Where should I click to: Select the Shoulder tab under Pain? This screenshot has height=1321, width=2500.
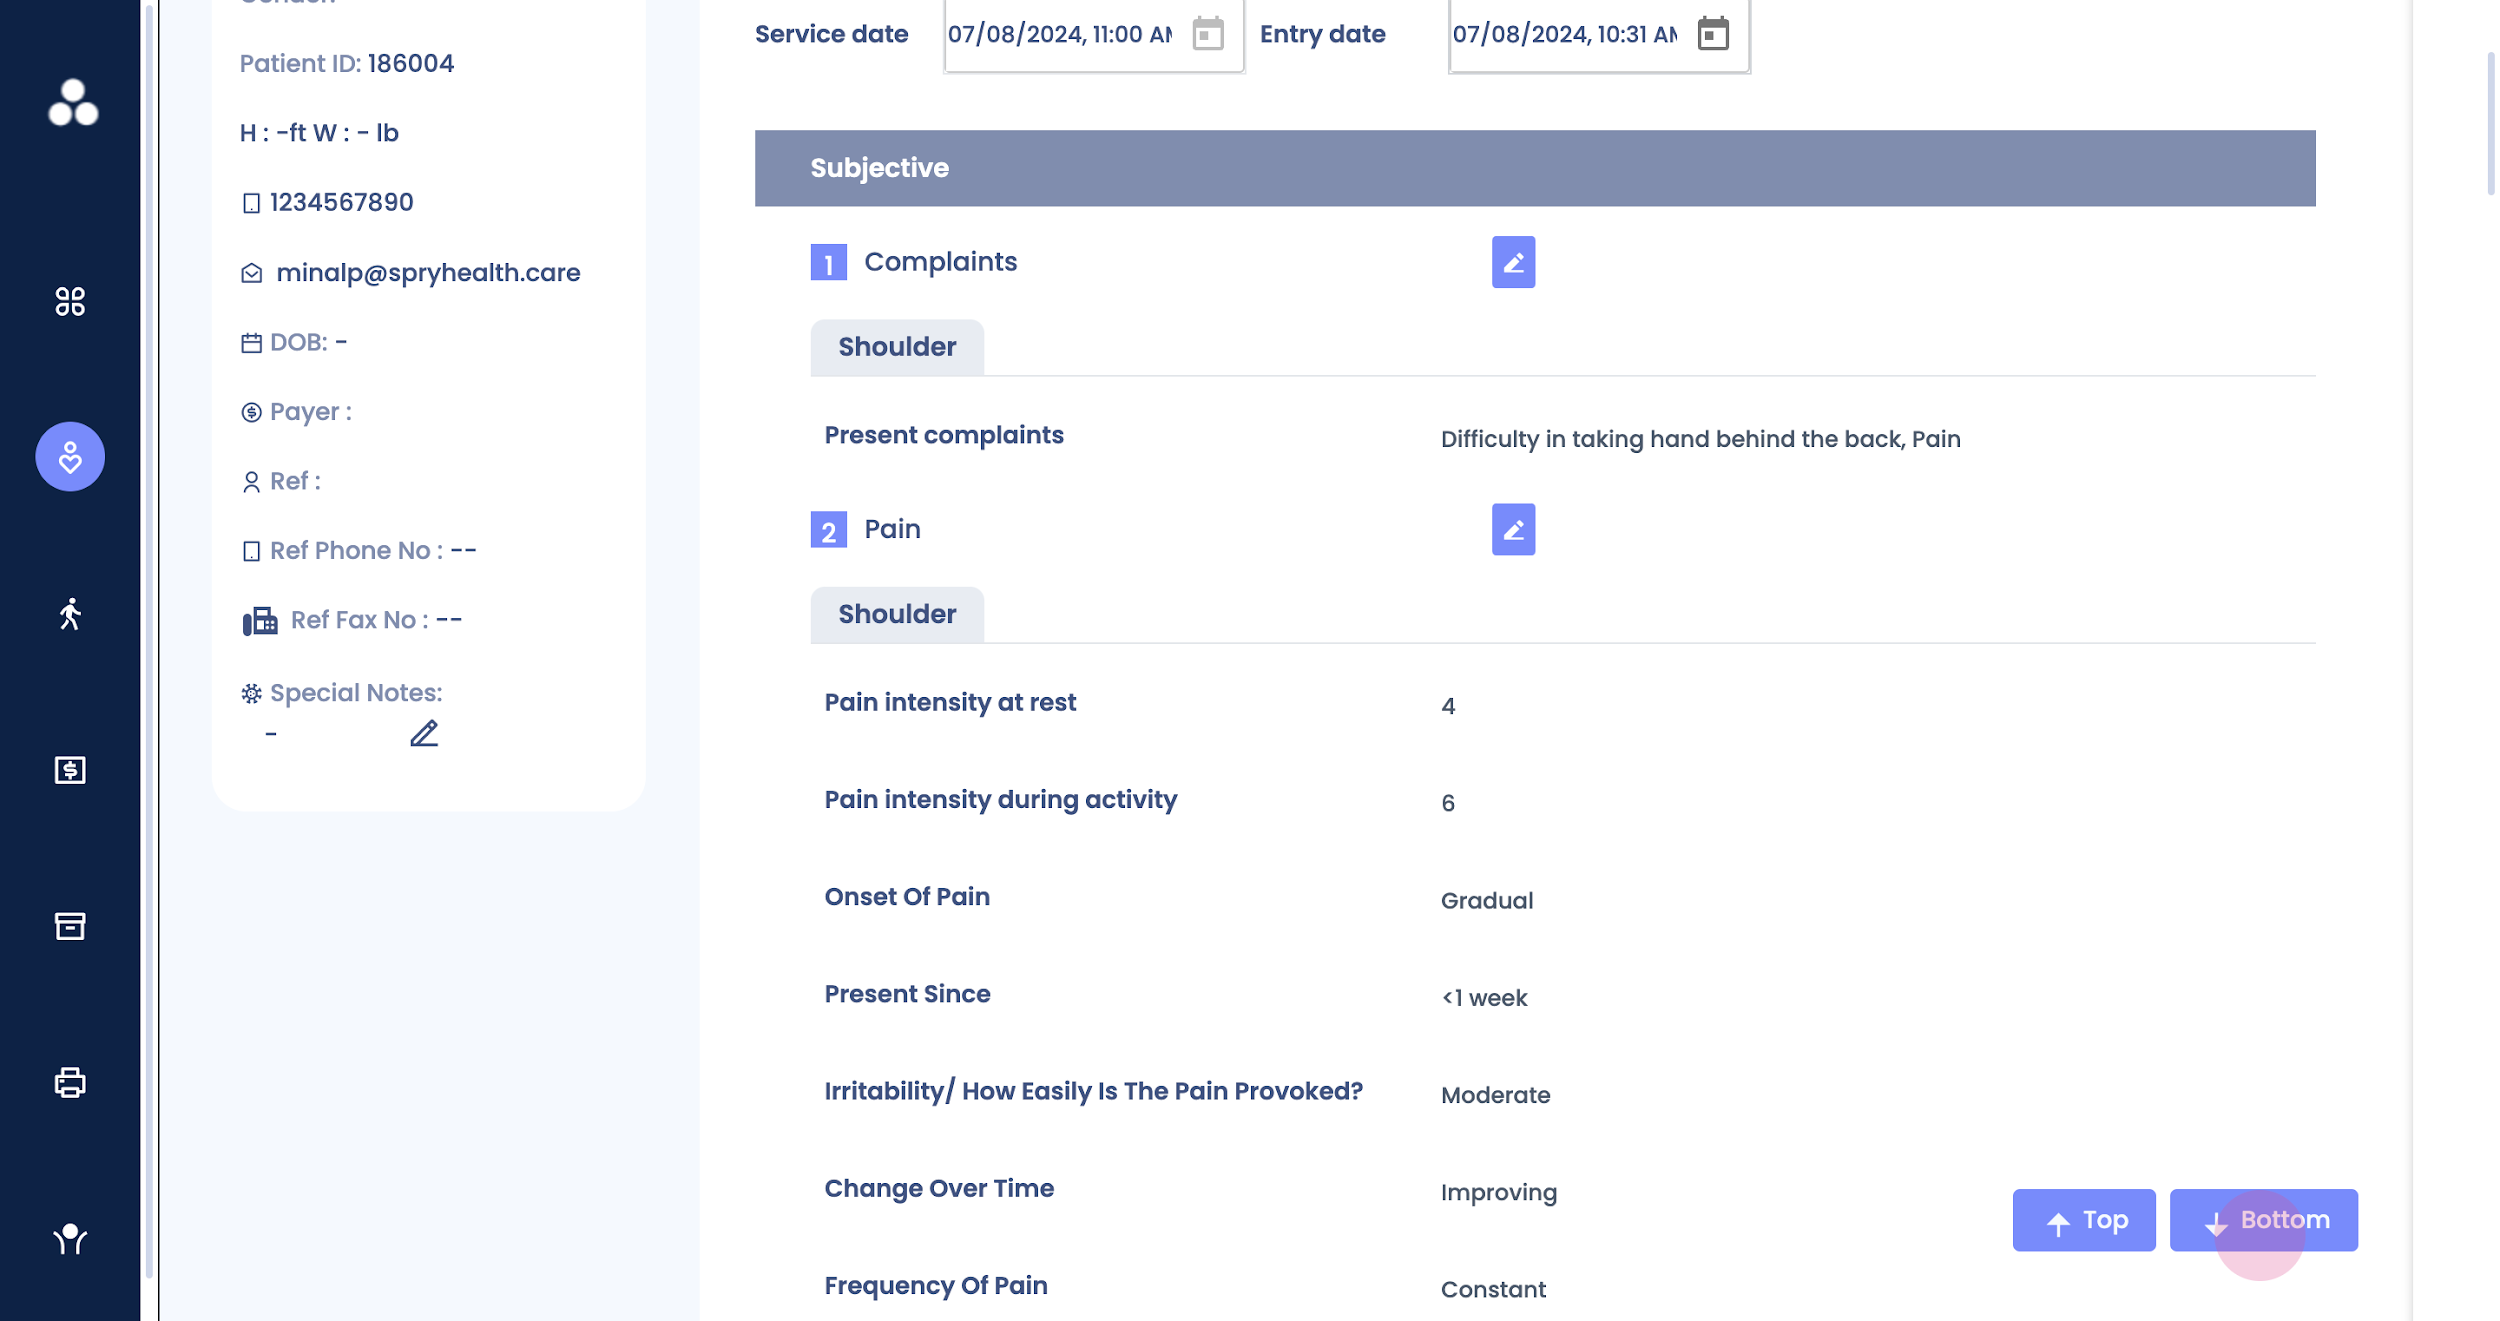tap(897, 614)
